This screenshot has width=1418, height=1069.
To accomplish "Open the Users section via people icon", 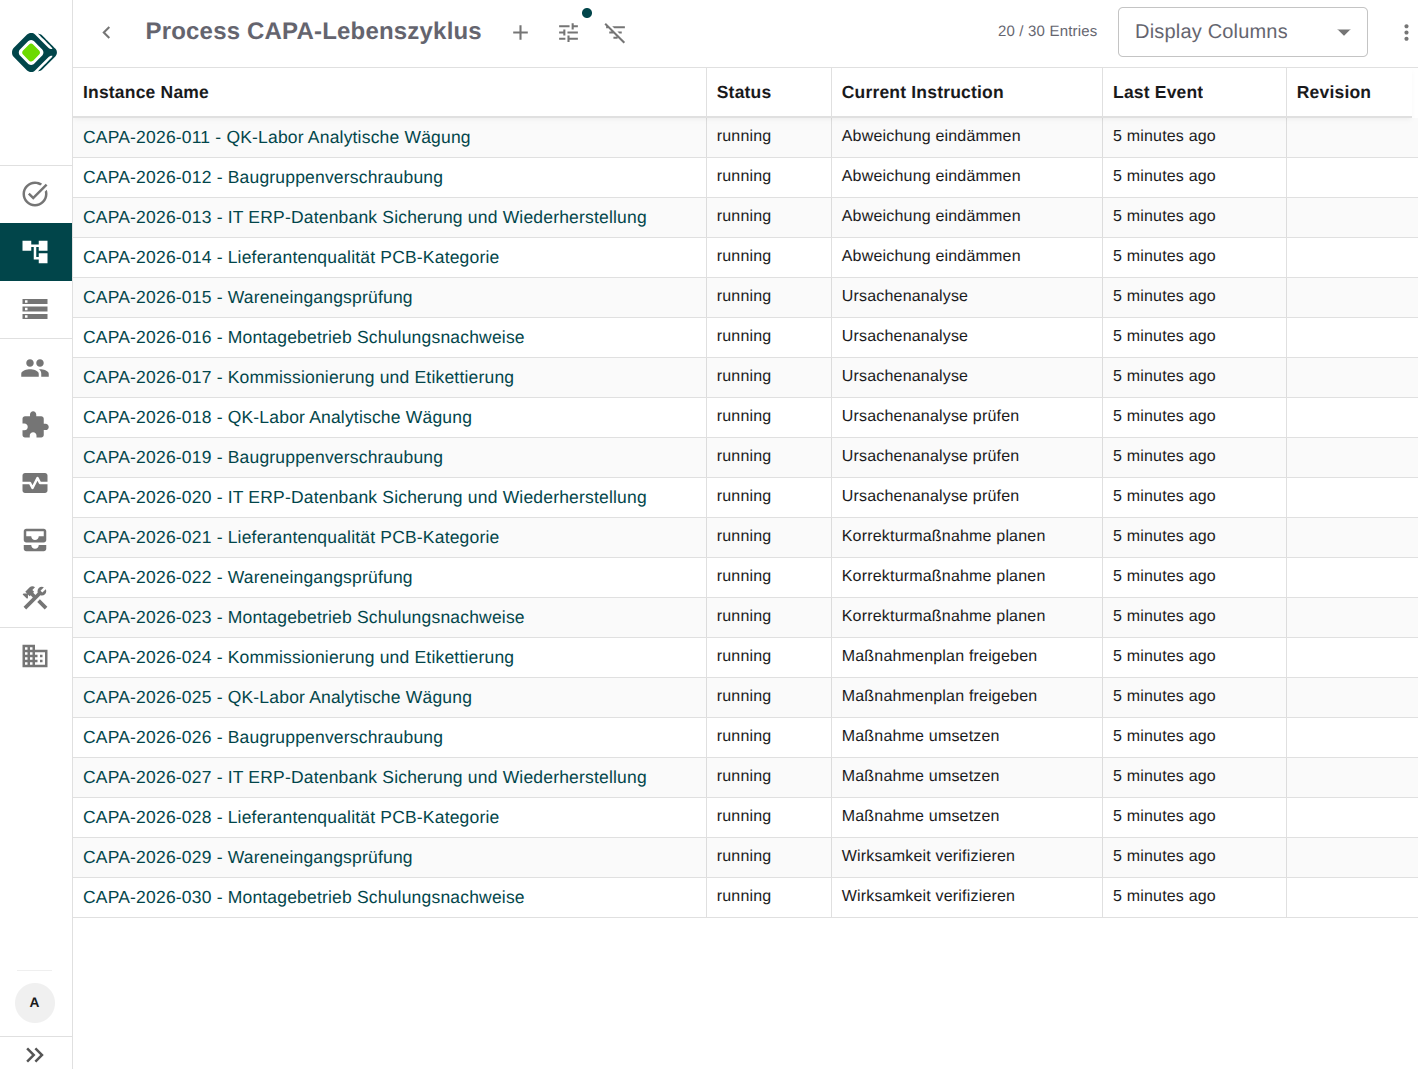I will (x=35, y=367).
